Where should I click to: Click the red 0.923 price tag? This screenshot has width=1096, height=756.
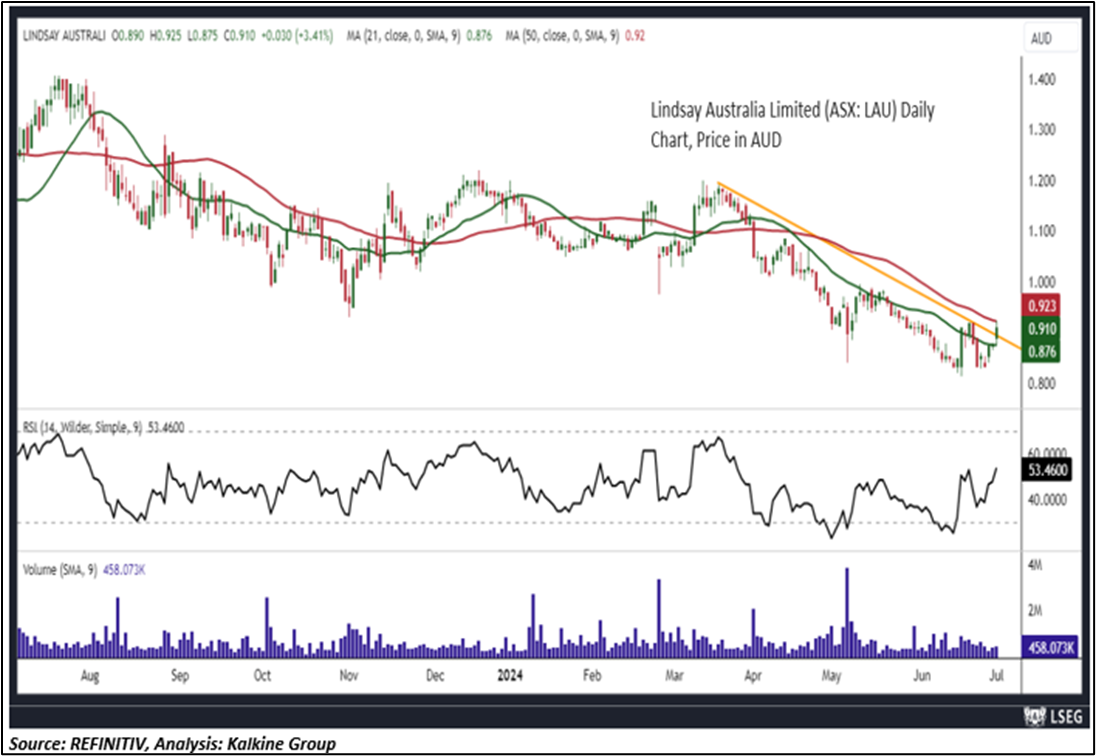coord(1041,305)
